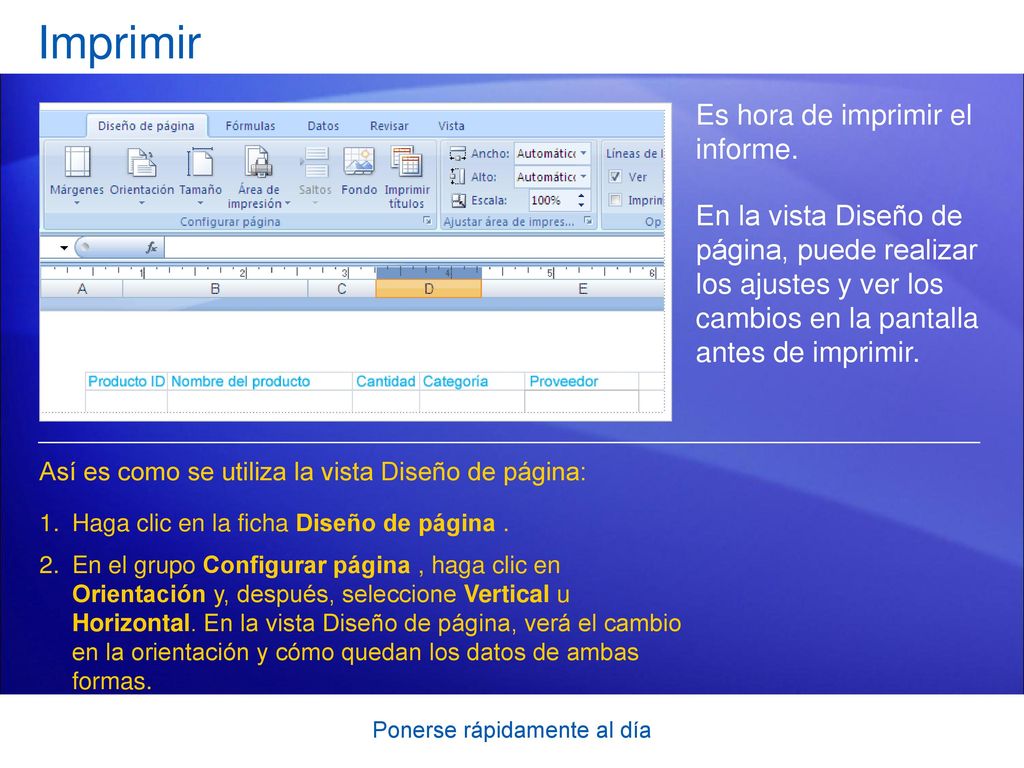Click the Orientación icon

pos(142,162)
